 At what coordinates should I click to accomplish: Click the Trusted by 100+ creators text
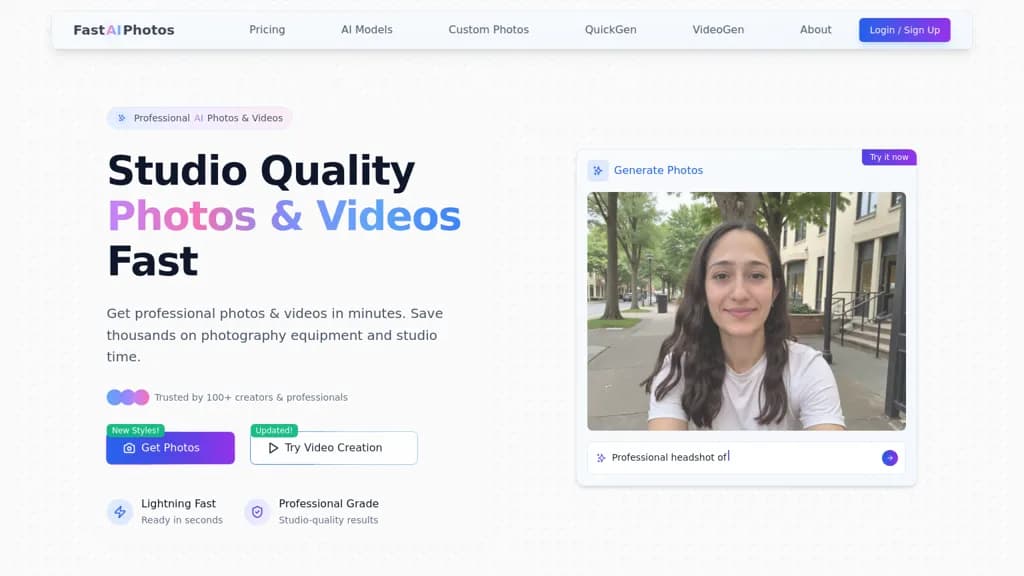(251, 397)
